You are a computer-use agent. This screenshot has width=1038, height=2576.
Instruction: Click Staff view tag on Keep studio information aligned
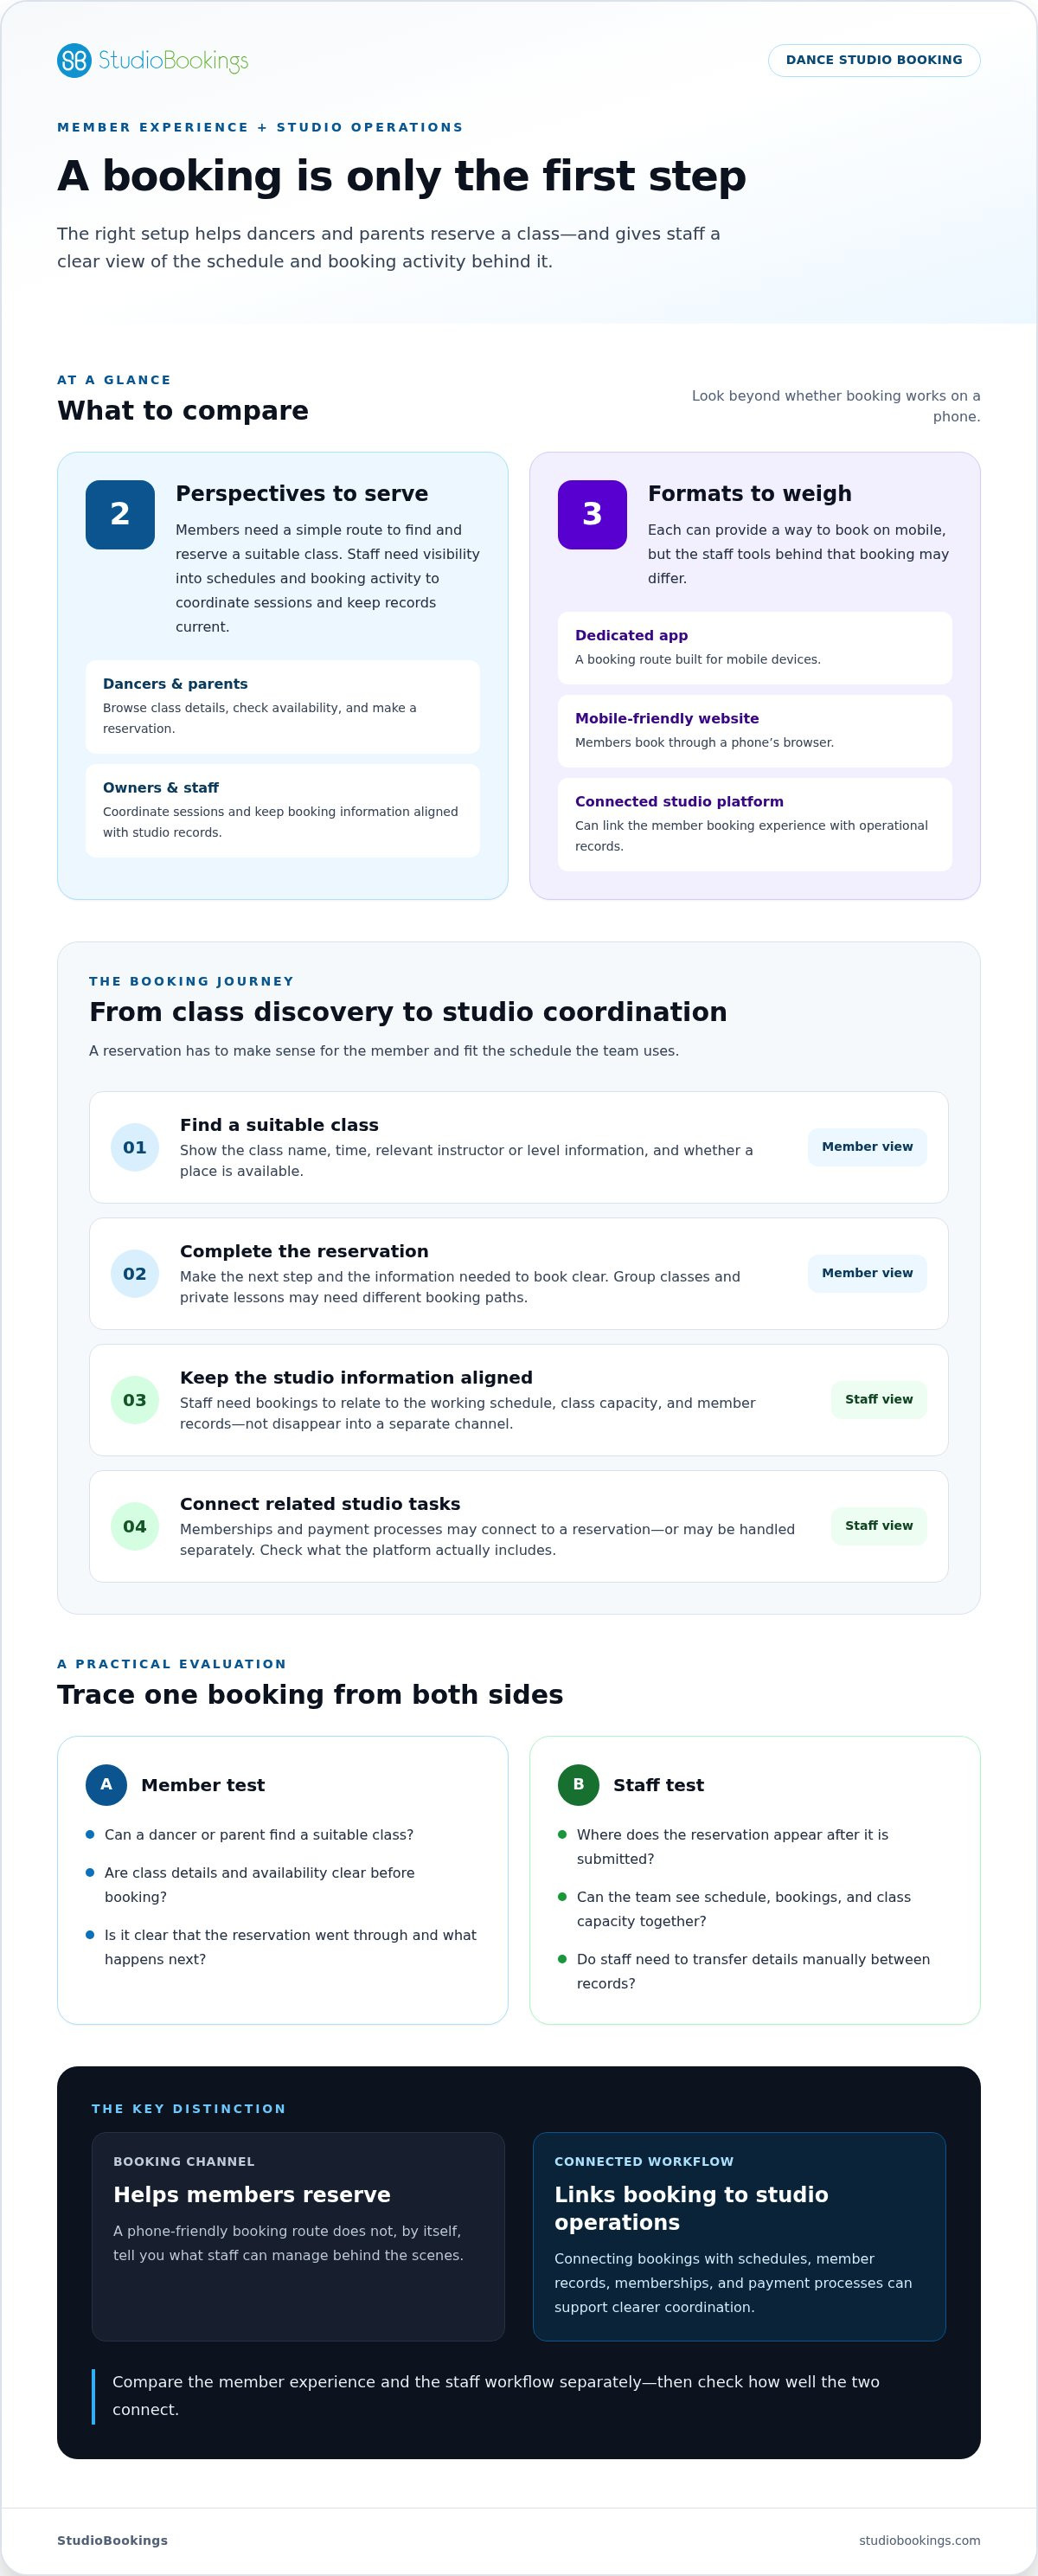coord(879,1400)
